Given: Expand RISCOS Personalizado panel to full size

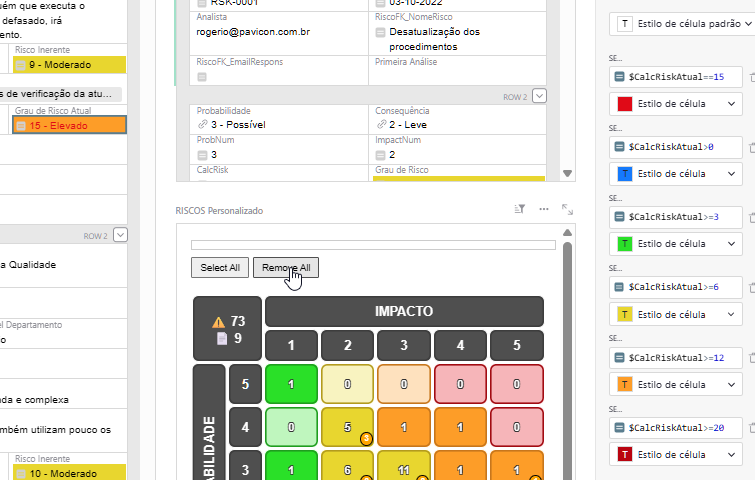Looking at the screenshot, I should (567, 209).
